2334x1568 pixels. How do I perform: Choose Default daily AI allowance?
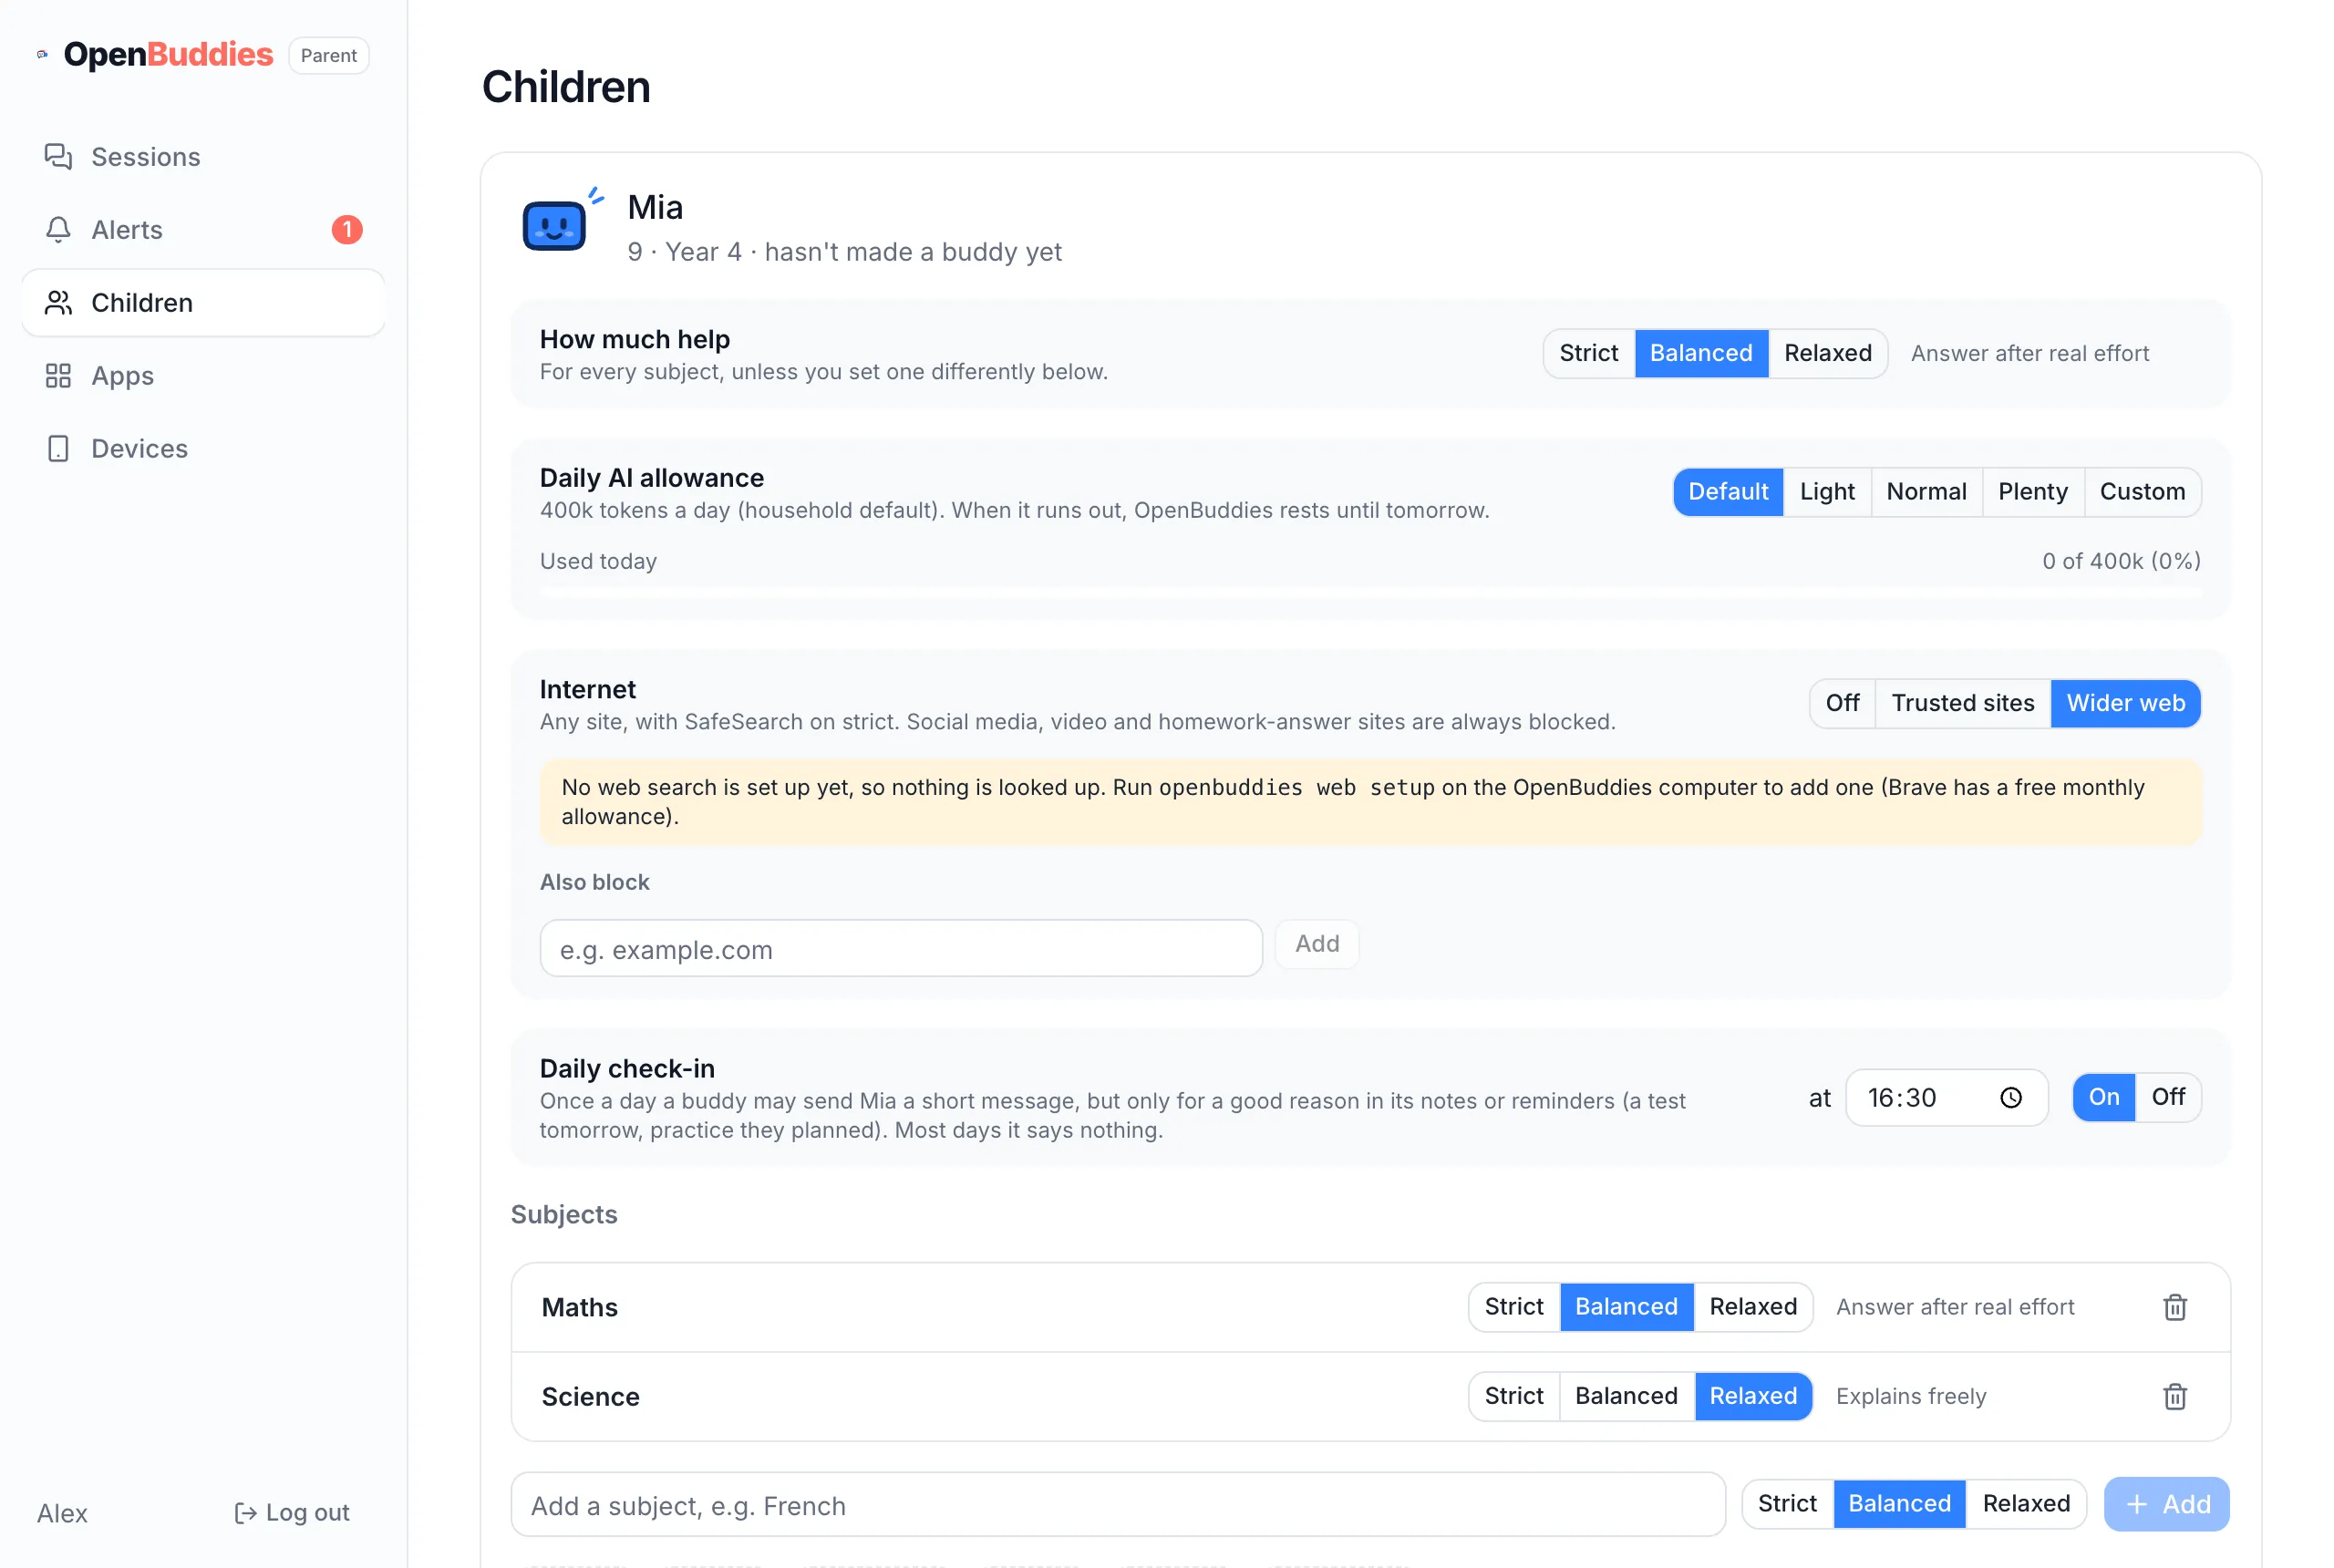1728,492
